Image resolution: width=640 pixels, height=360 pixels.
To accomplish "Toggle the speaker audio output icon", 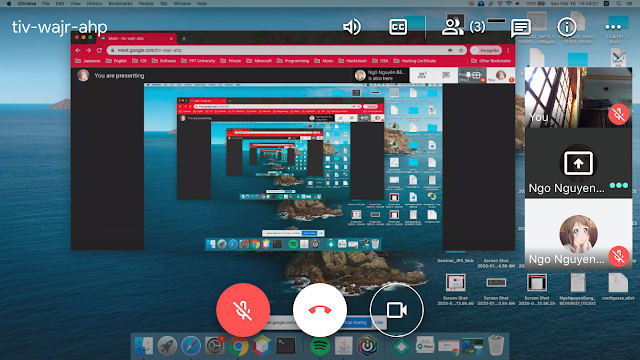I will point(351,27).
